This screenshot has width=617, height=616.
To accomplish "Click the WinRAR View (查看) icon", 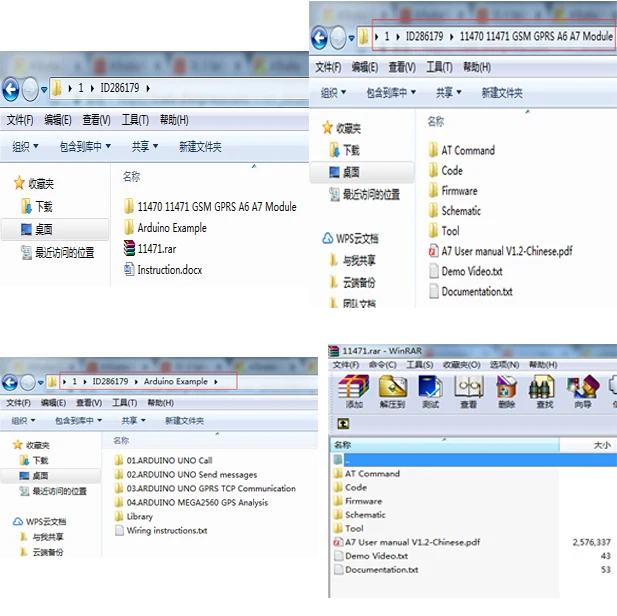I will [x=468, y=391].
